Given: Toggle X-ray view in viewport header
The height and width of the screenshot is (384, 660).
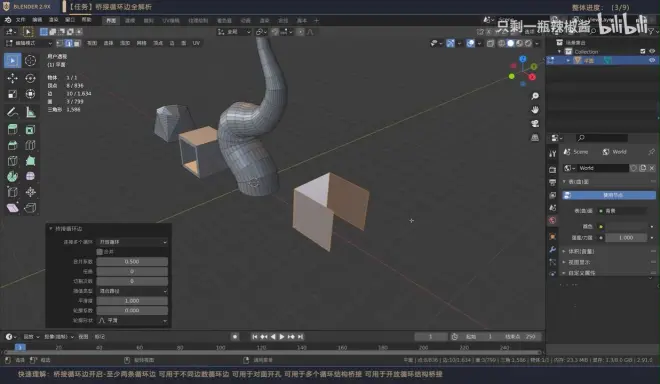Looking at the screenshot, I should click(490, 43).
